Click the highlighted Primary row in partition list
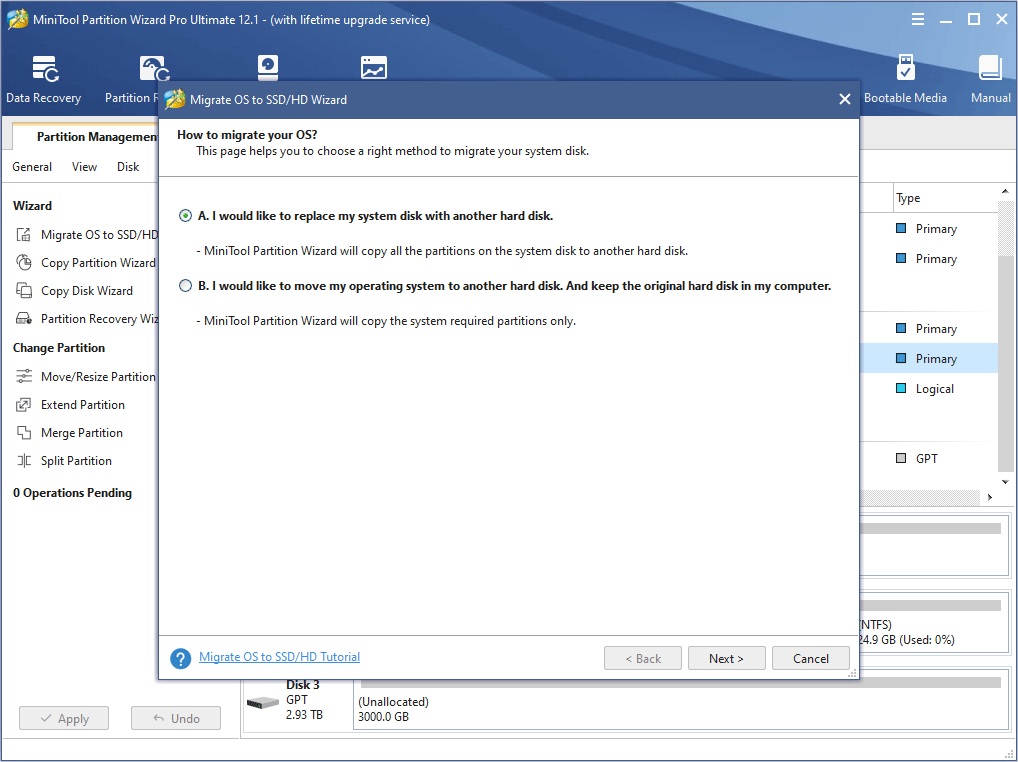The width and height of the screenshot is (1018, 762). tap(929, 358)
